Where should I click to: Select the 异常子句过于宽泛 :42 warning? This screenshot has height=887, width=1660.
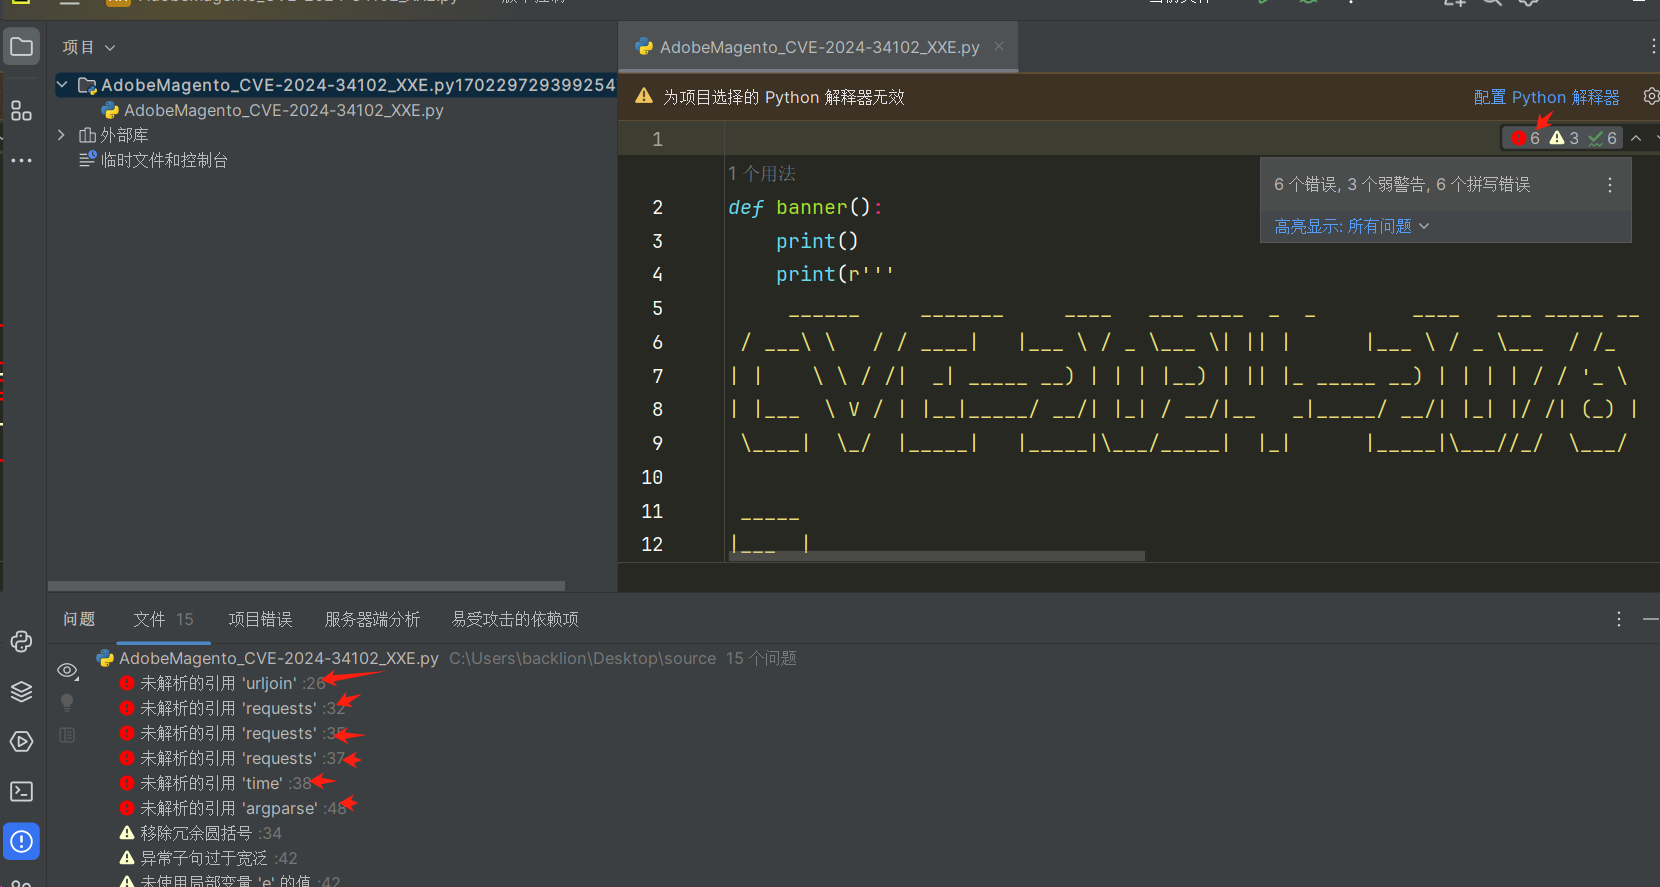point(209,858)
